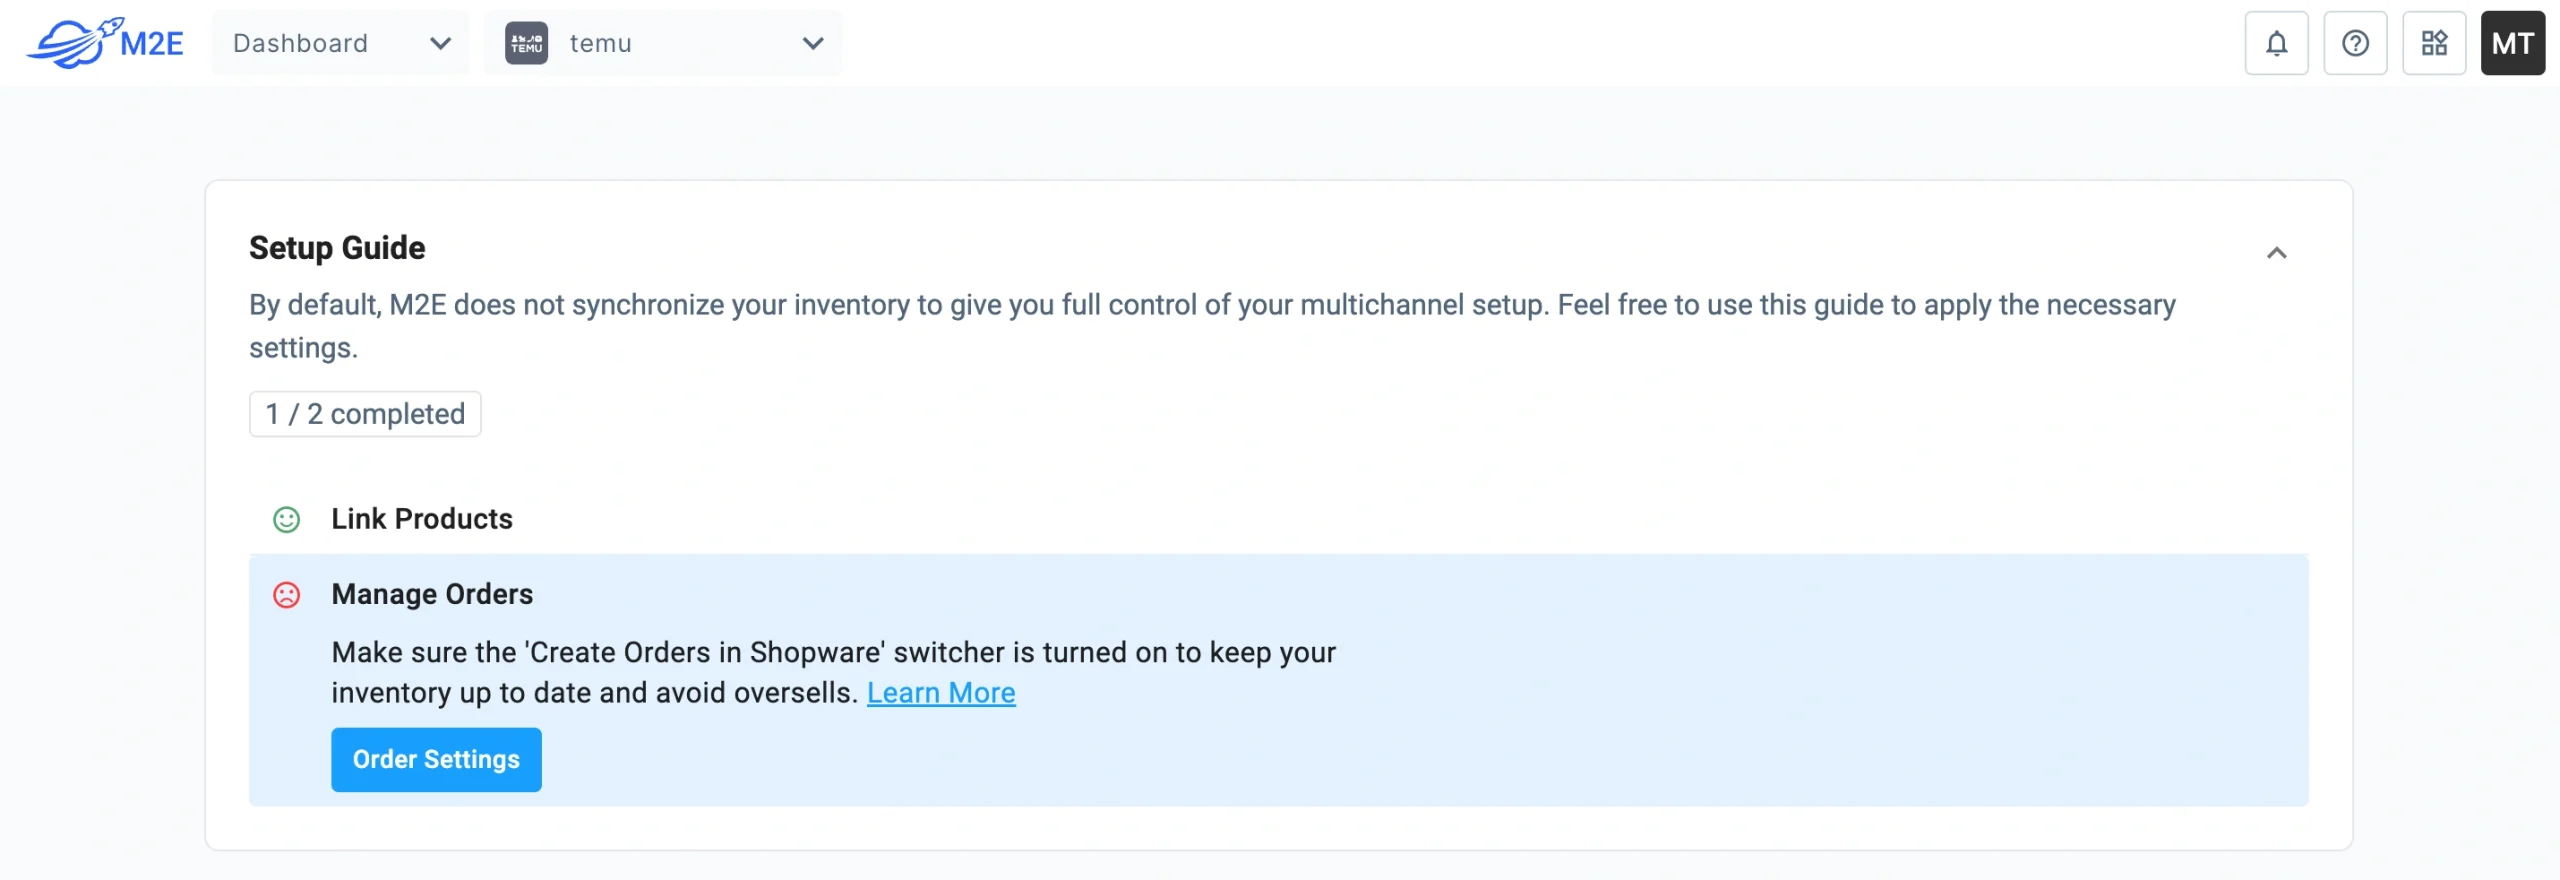Click the green smiley beside Link Products
Image resolution: width=2560 pixels, height=880 pixels.
(287, 520)
